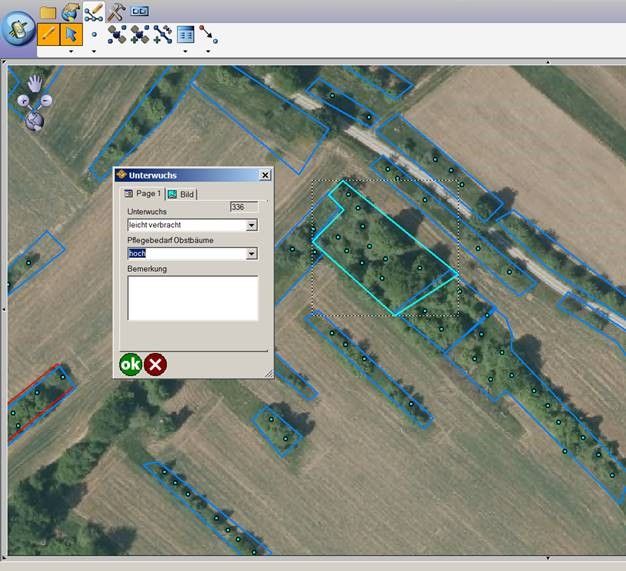Switch to the globe map browse toolbar
The width and height of the screenshot is (626, 571).
pos(71,12)
